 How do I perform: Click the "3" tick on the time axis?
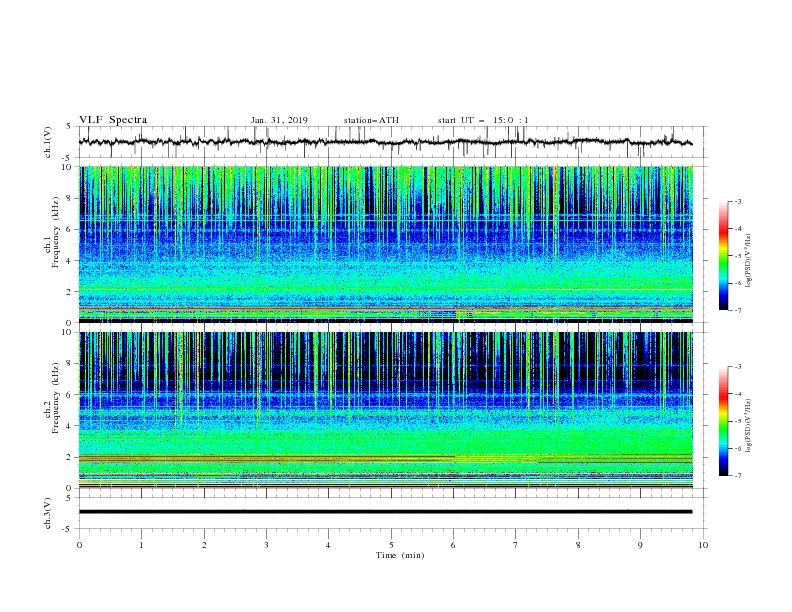266,545
